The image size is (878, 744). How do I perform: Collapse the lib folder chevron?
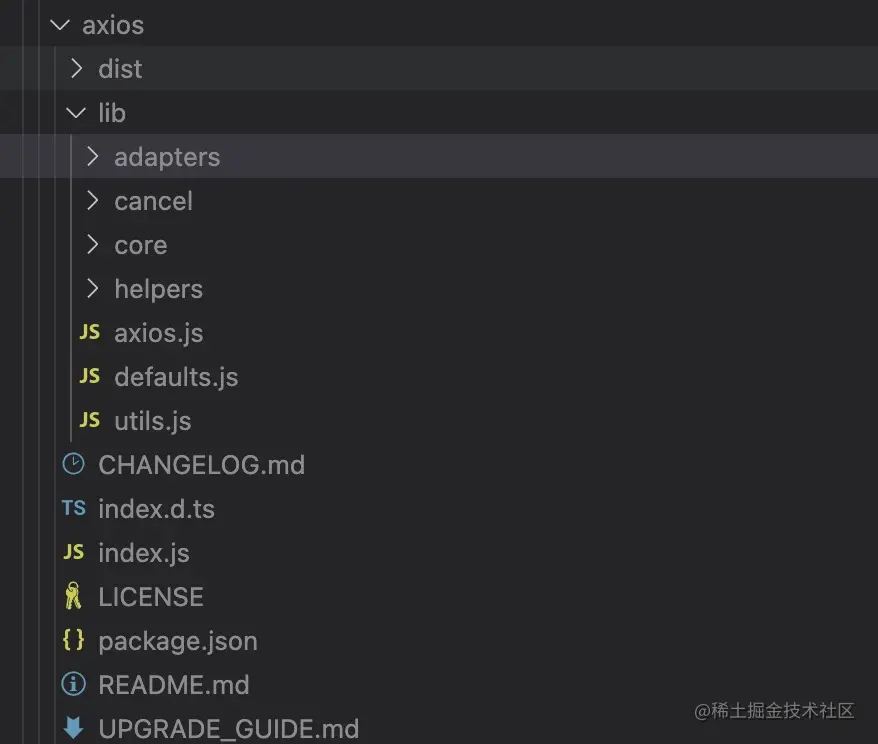pyautogui.click(x=76, y=113)
